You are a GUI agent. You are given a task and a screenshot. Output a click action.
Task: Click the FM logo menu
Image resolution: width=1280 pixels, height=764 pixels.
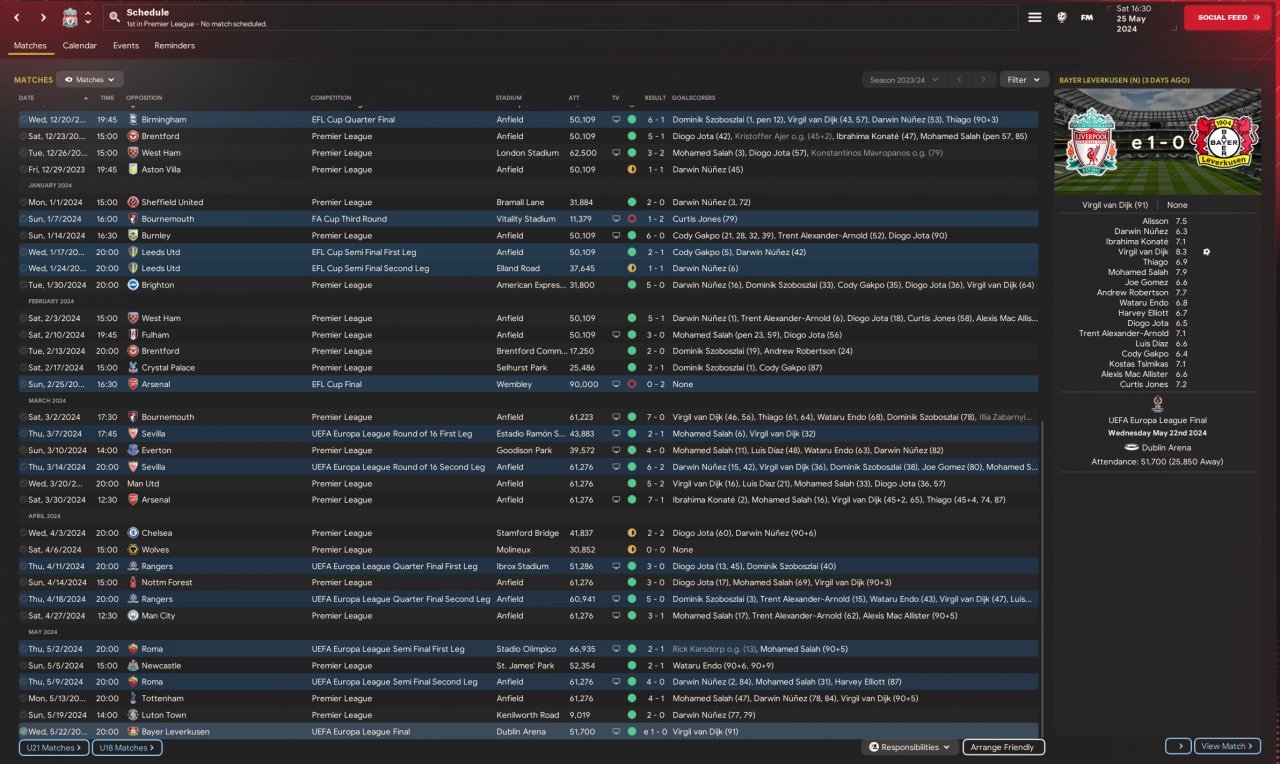tap(1087, 18)
